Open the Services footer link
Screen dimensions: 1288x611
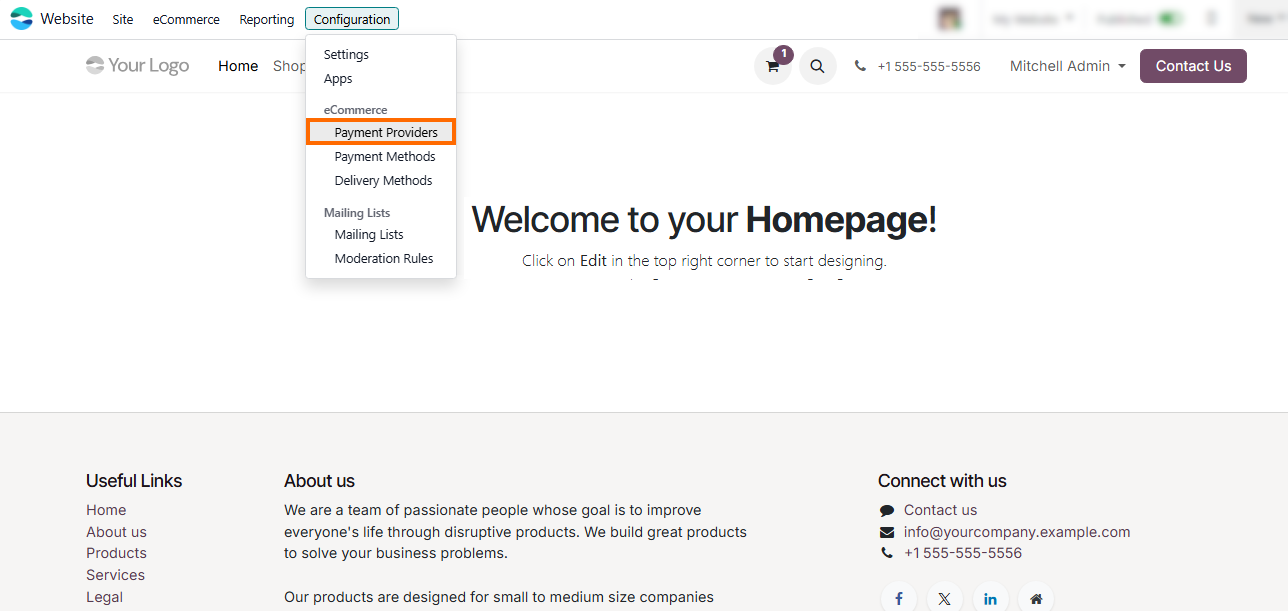[x=115, y=575]
